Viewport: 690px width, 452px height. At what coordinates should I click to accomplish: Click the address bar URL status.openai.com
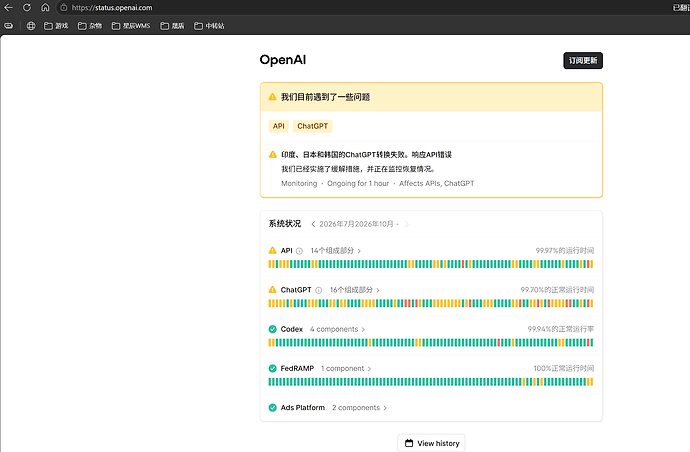pyautogui.click(x=112, y=7)
